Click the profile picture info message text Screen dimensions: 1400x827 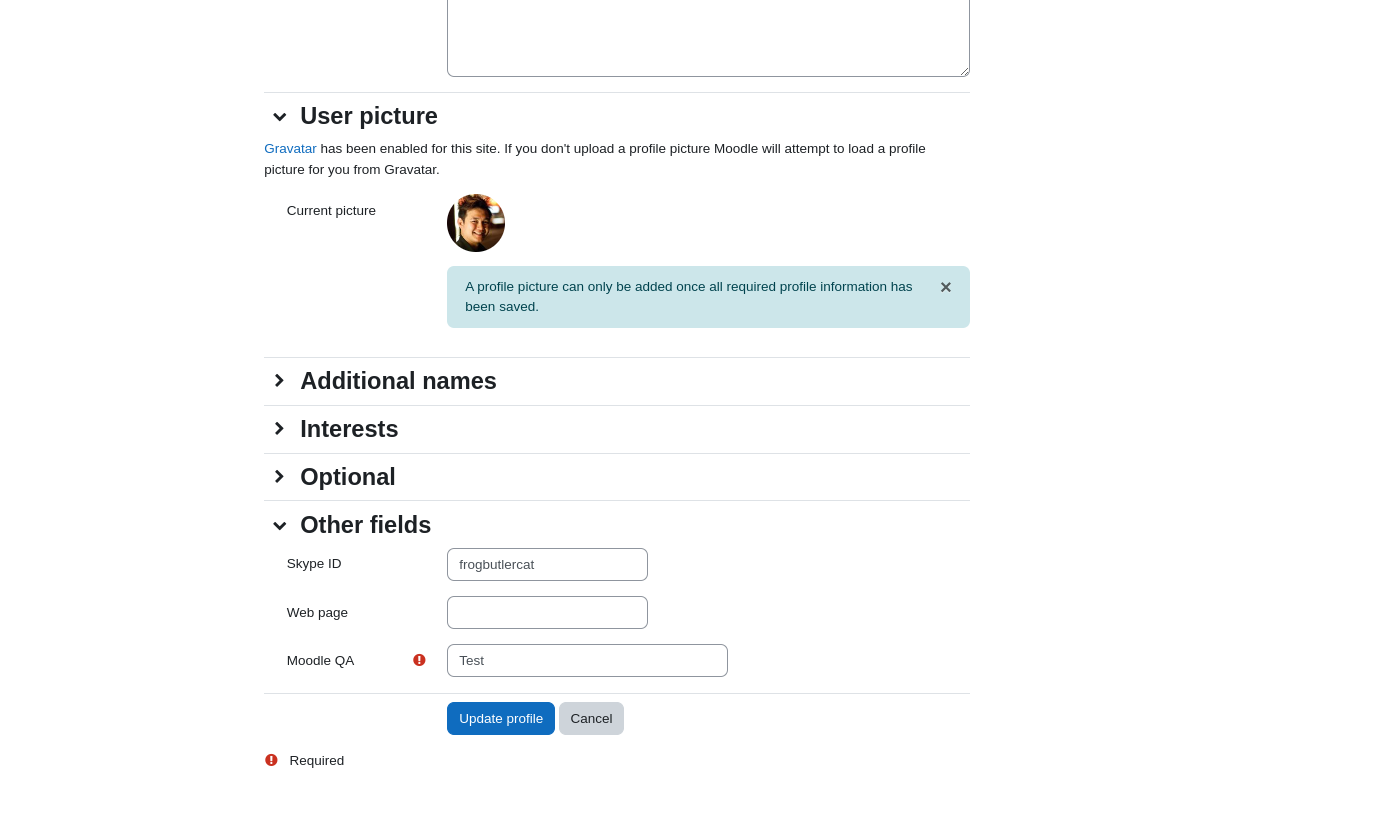point(689,296)
